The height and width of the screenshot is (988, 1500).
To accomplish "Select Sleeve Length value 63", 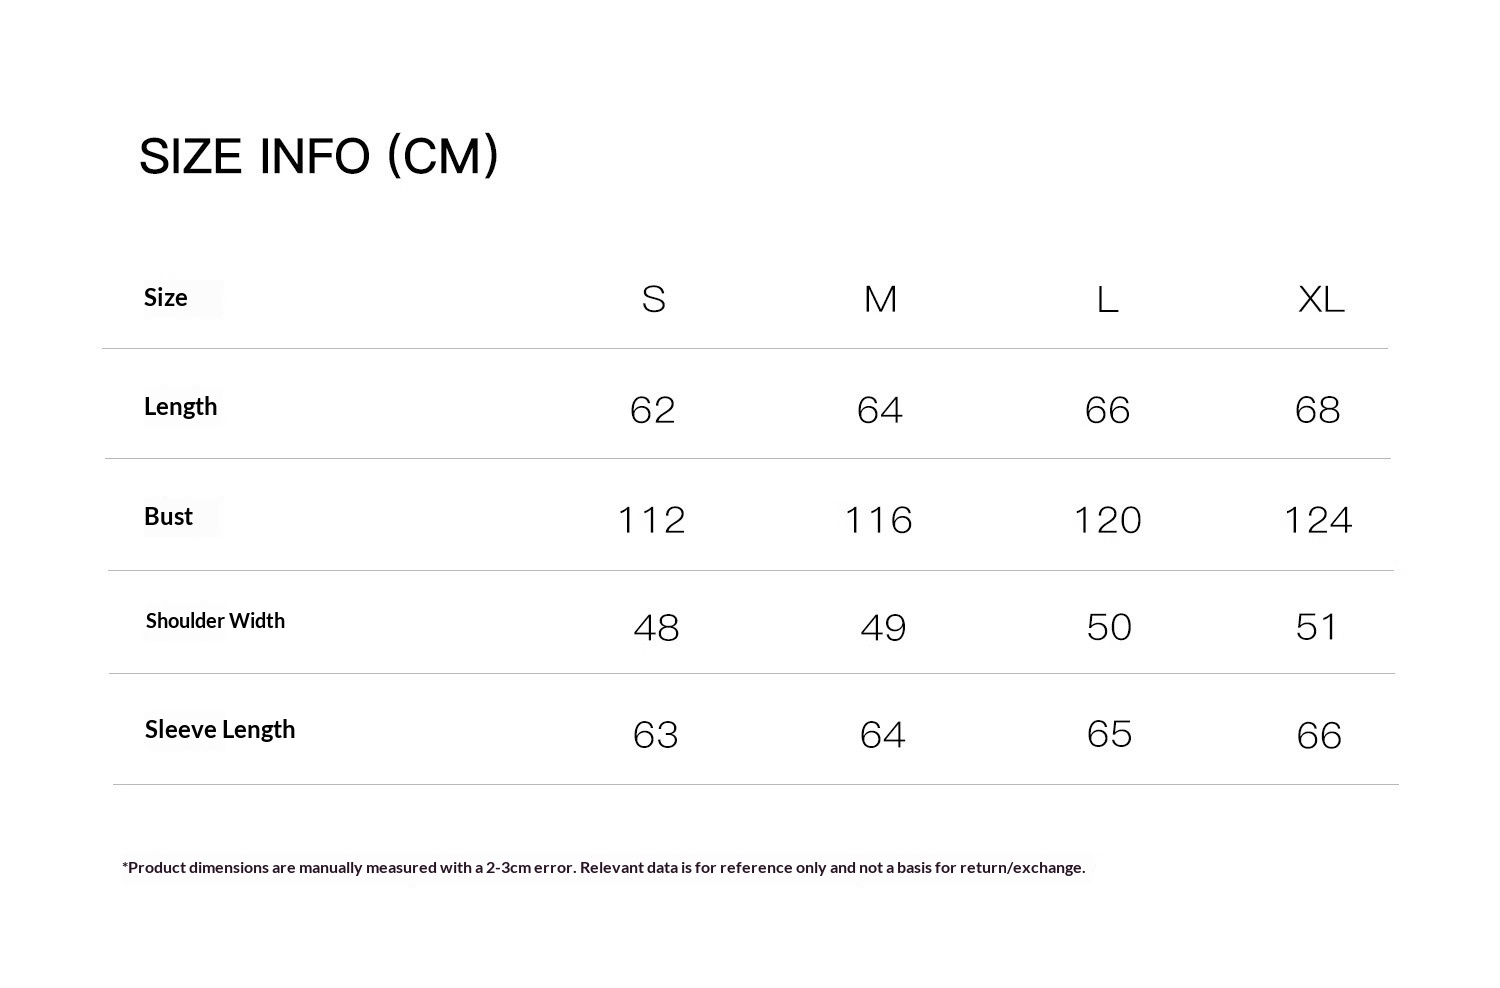I will 656,735.
